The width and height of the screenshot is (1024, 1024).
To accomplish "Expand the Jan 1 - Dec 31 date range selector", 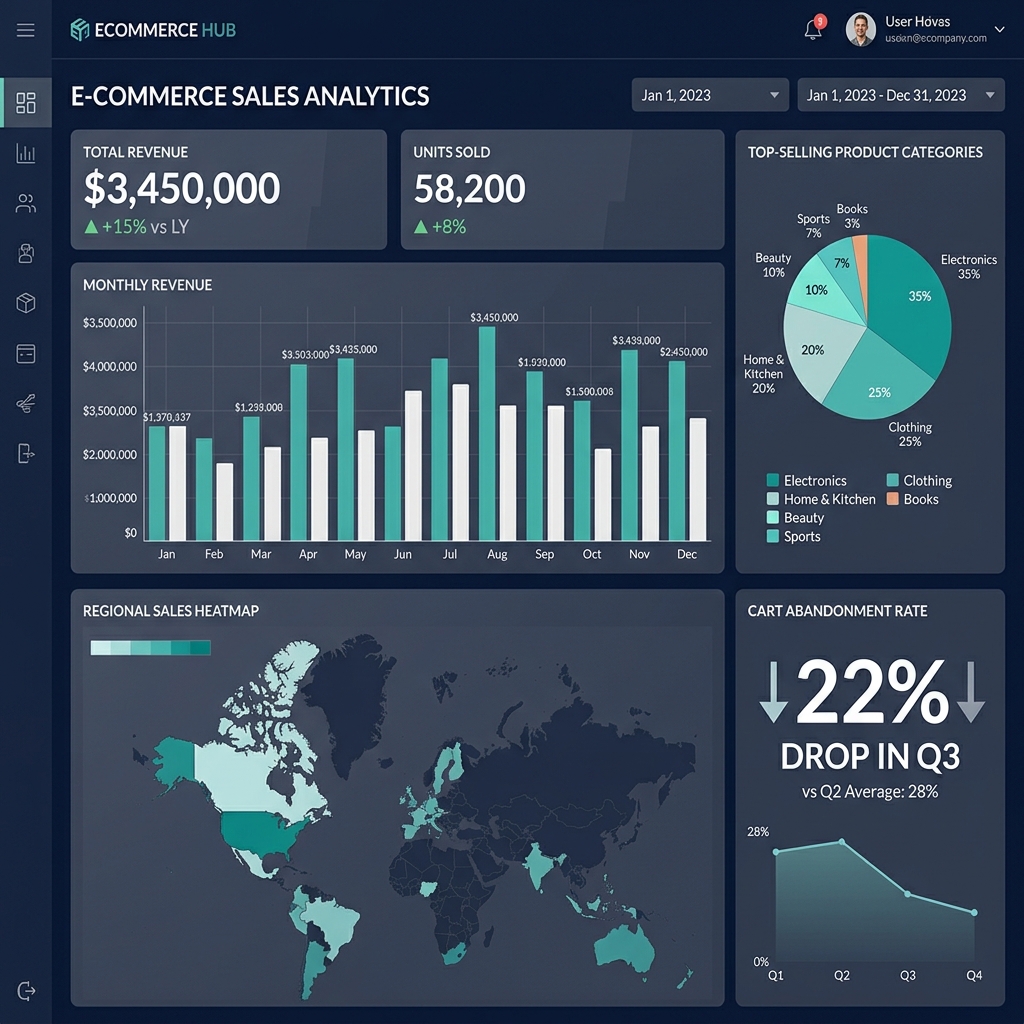I will pos(899,94).
